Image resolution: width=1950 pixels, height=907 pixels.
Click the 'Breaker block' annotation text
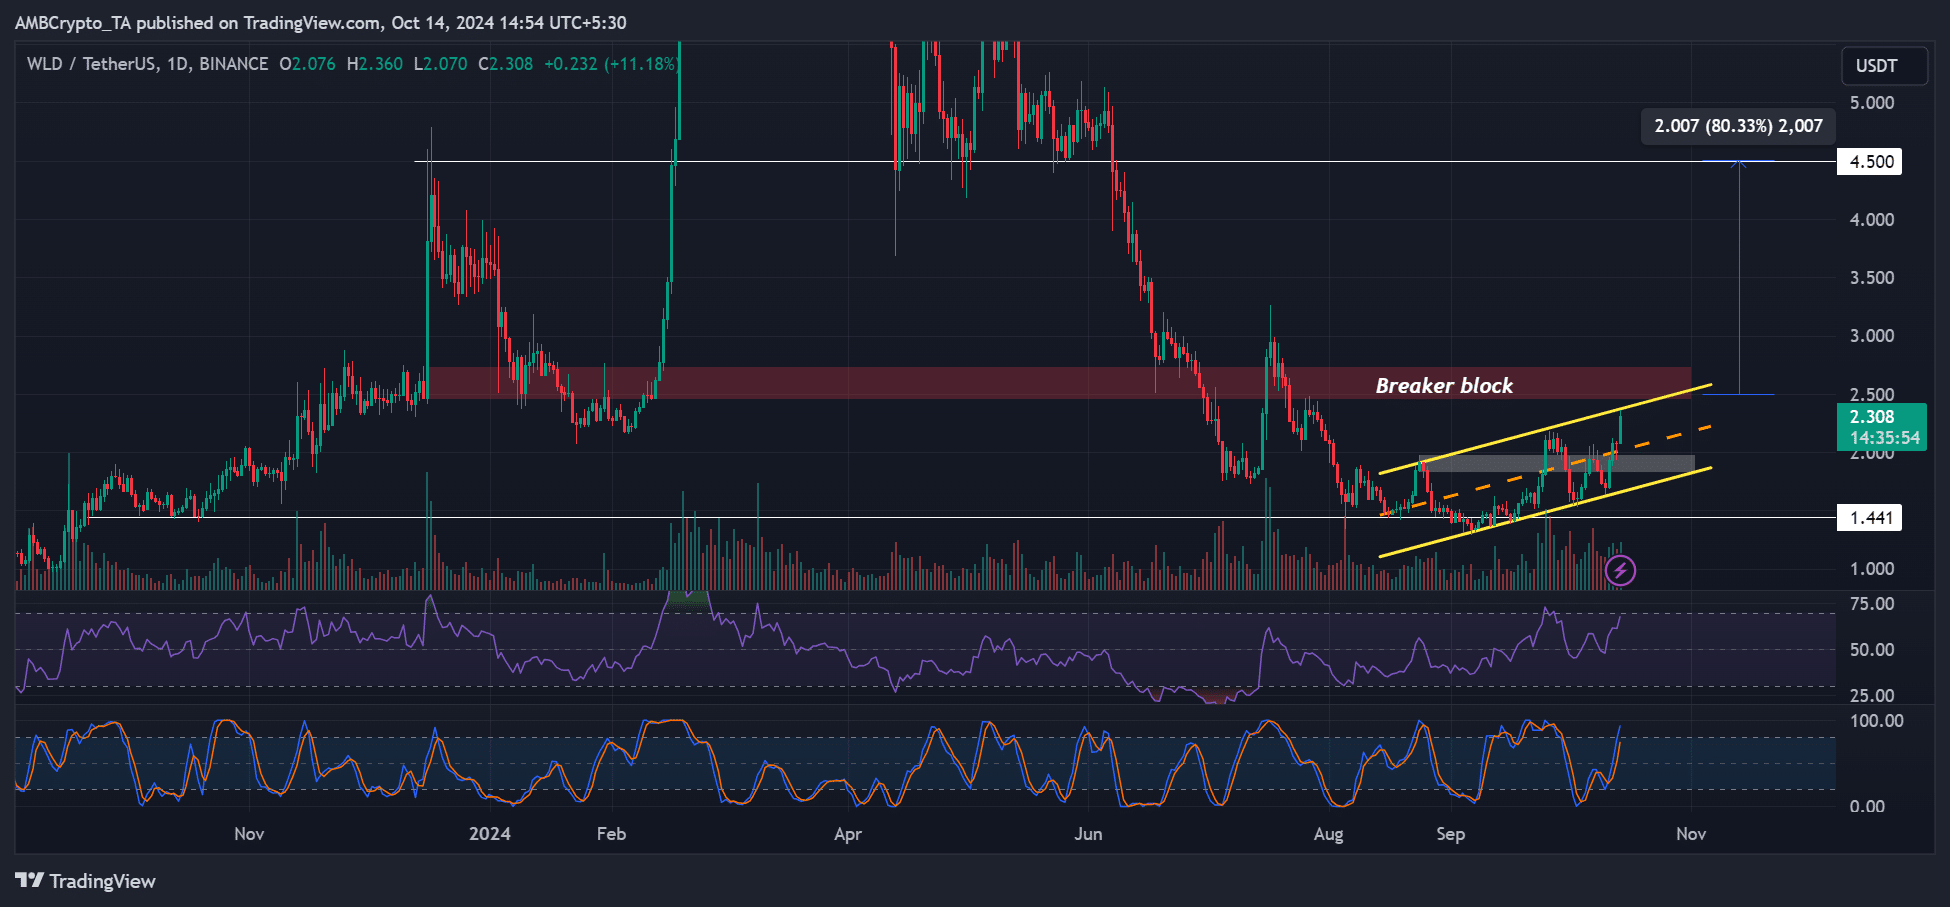tap(1444, 386)
